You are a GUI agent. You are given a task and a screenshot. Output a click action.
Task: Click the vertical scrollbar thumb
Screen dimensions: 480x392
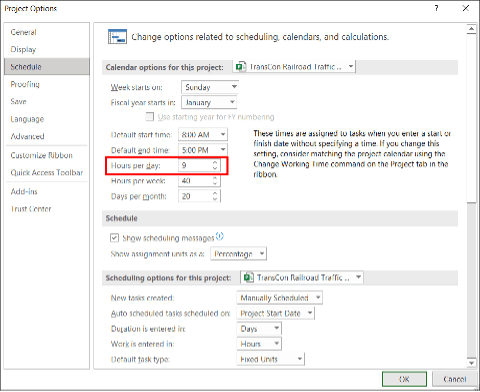coord(471,118)
